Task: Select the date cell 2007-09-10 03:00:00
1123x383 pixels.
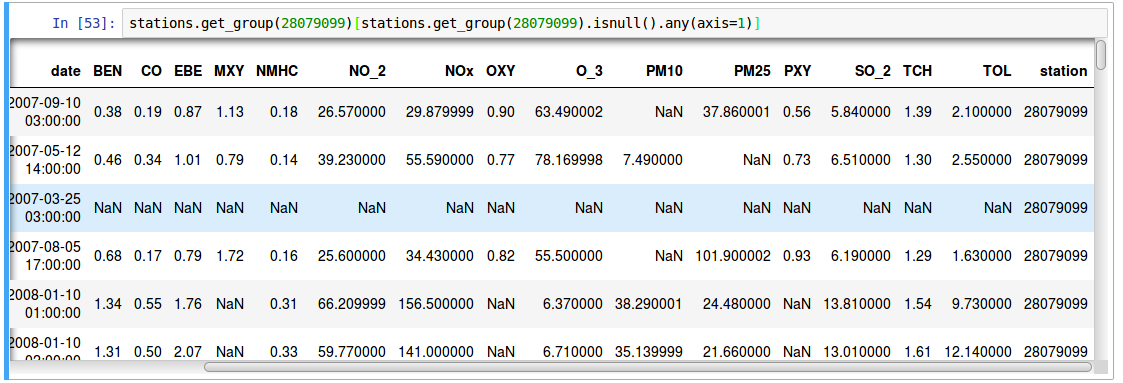Action: 46,112
